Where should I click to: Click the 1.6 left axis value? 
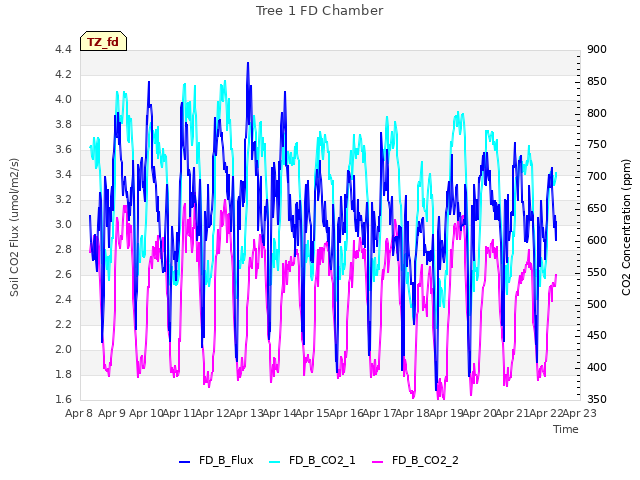[x=63, y=399]
